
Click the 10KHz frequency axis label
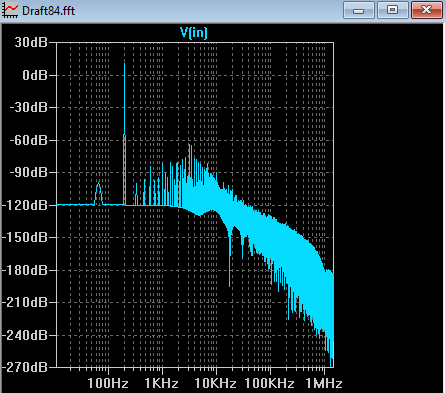point(216,383)
